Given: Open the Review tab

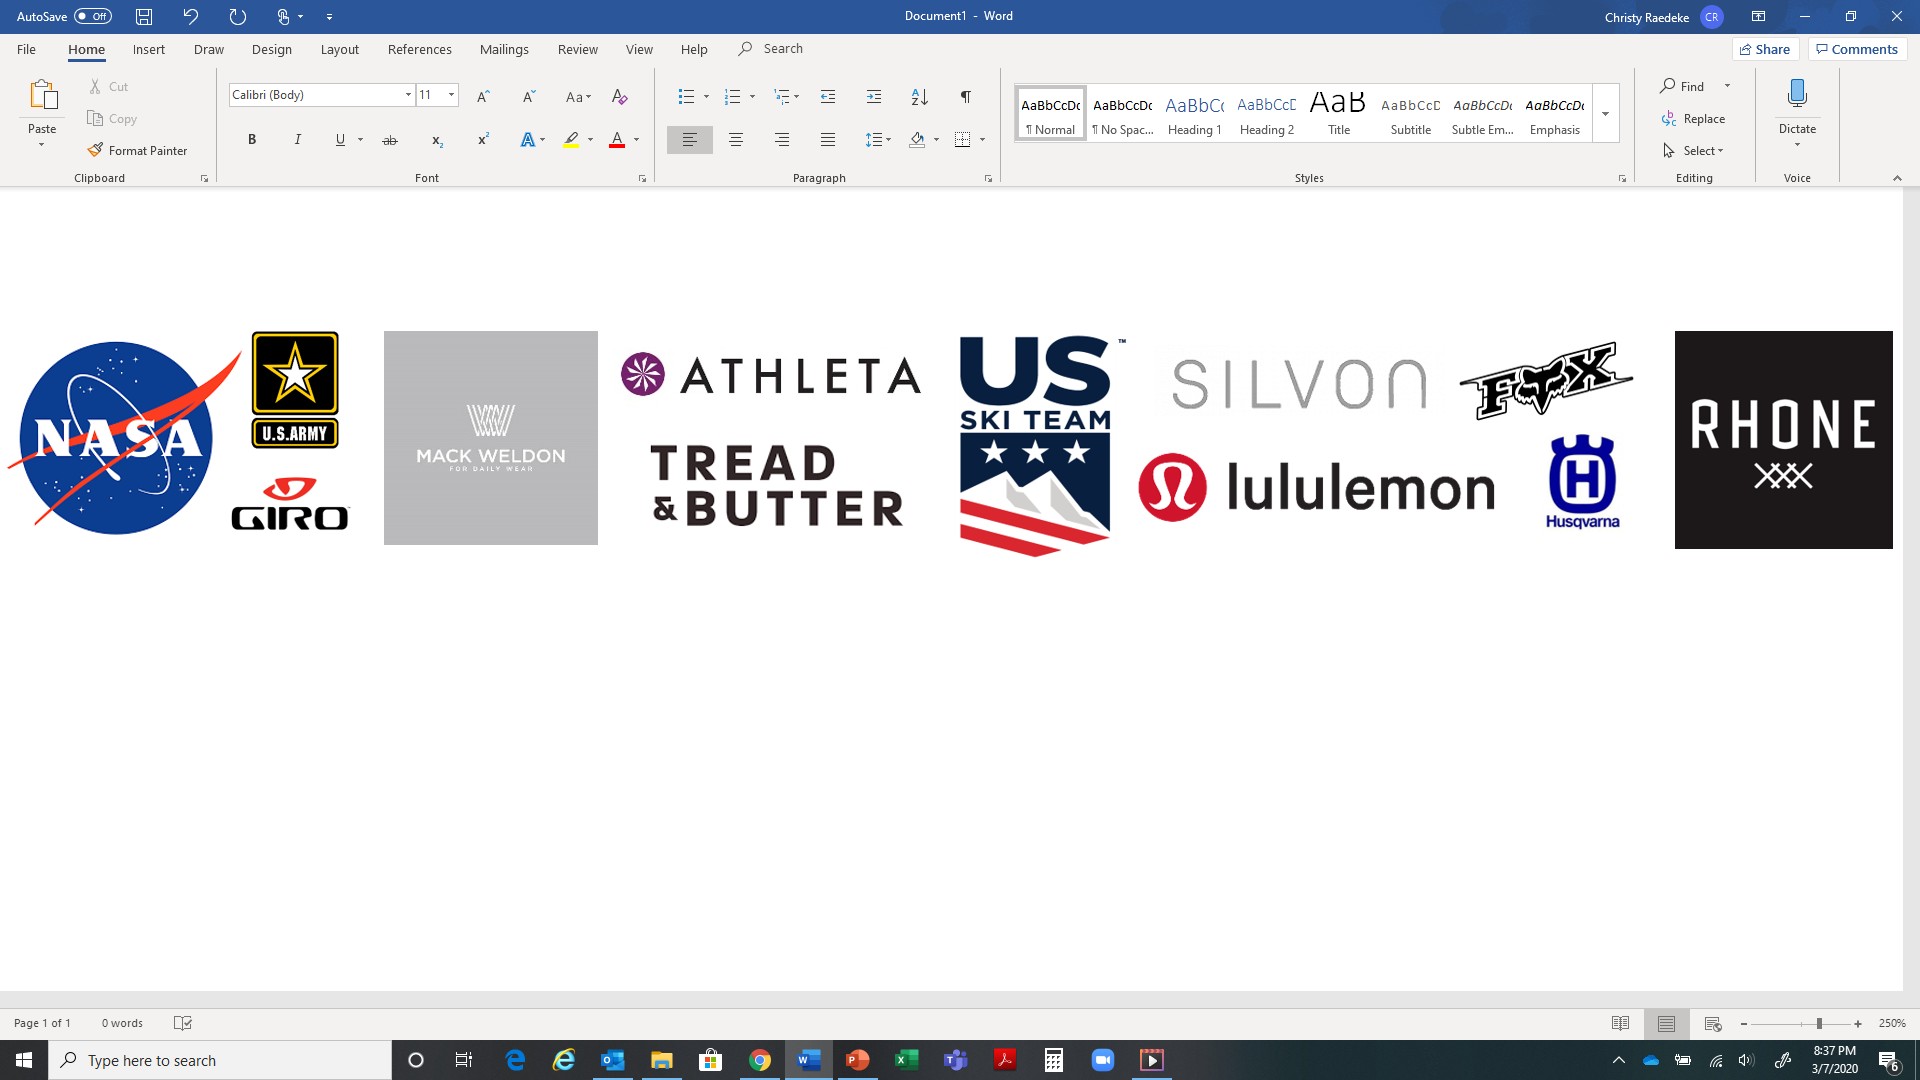Looking at the screenshot, I should [x=578, y=49].
